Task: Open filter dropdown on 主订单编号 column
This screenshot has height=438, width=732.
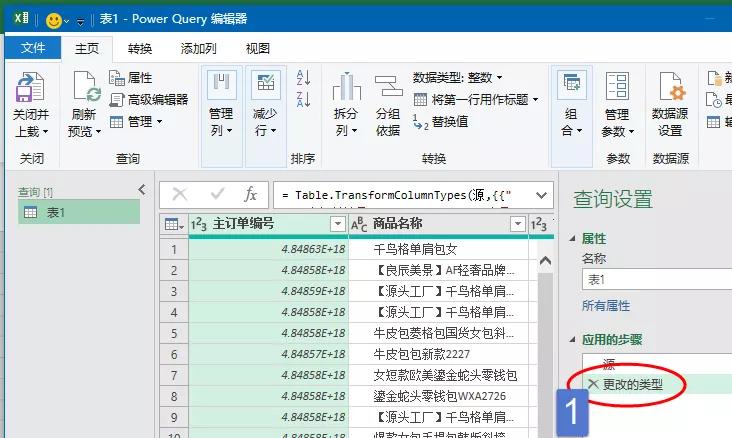Action: coord(337,224)
